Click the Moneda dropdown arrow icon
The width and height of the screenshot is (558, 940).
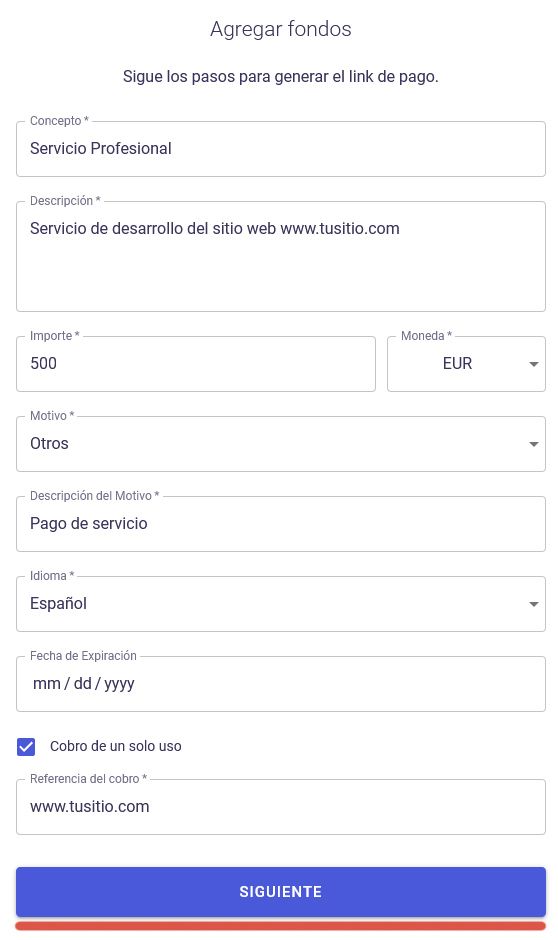click(x=533, y=364)
